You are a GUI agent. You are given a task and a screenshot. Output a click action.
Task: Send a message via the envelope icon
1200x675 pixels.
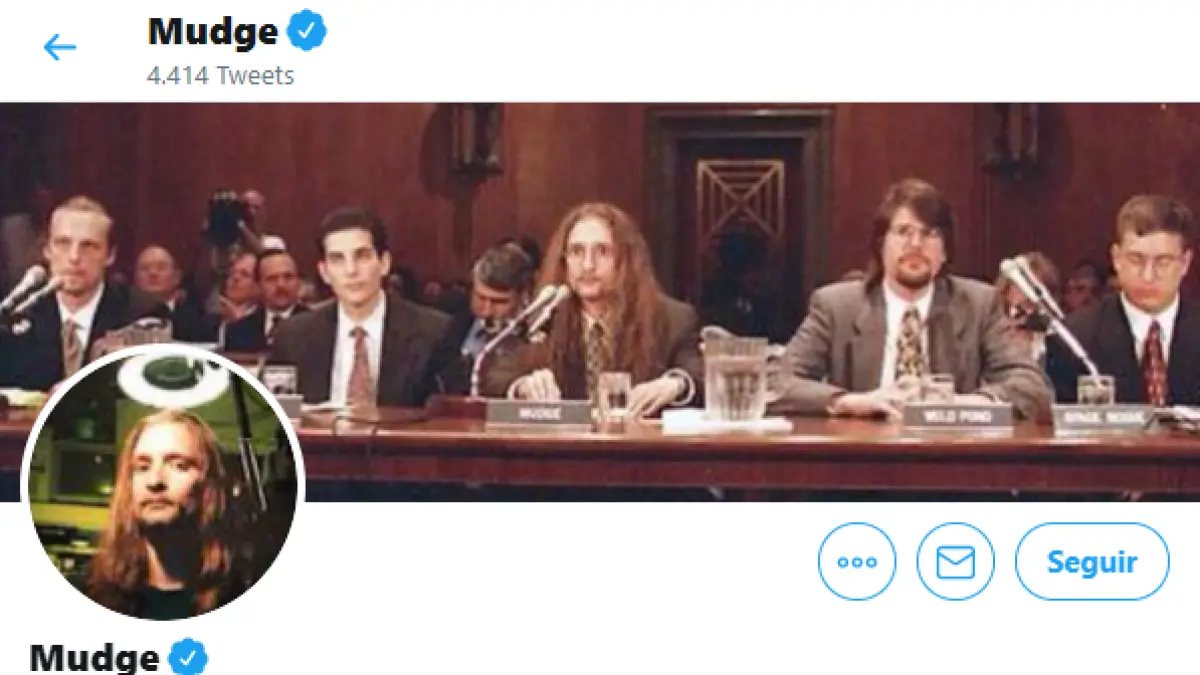pyautogui.click(x=955, y=561)
